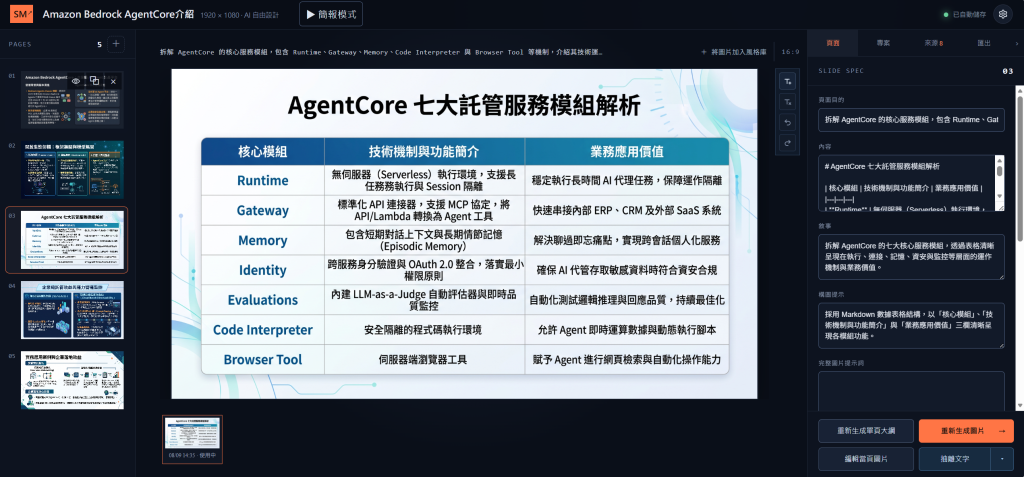The image size is (1024, 477).
Task: Click the redo arrow icon
Action: pos(788,142)
